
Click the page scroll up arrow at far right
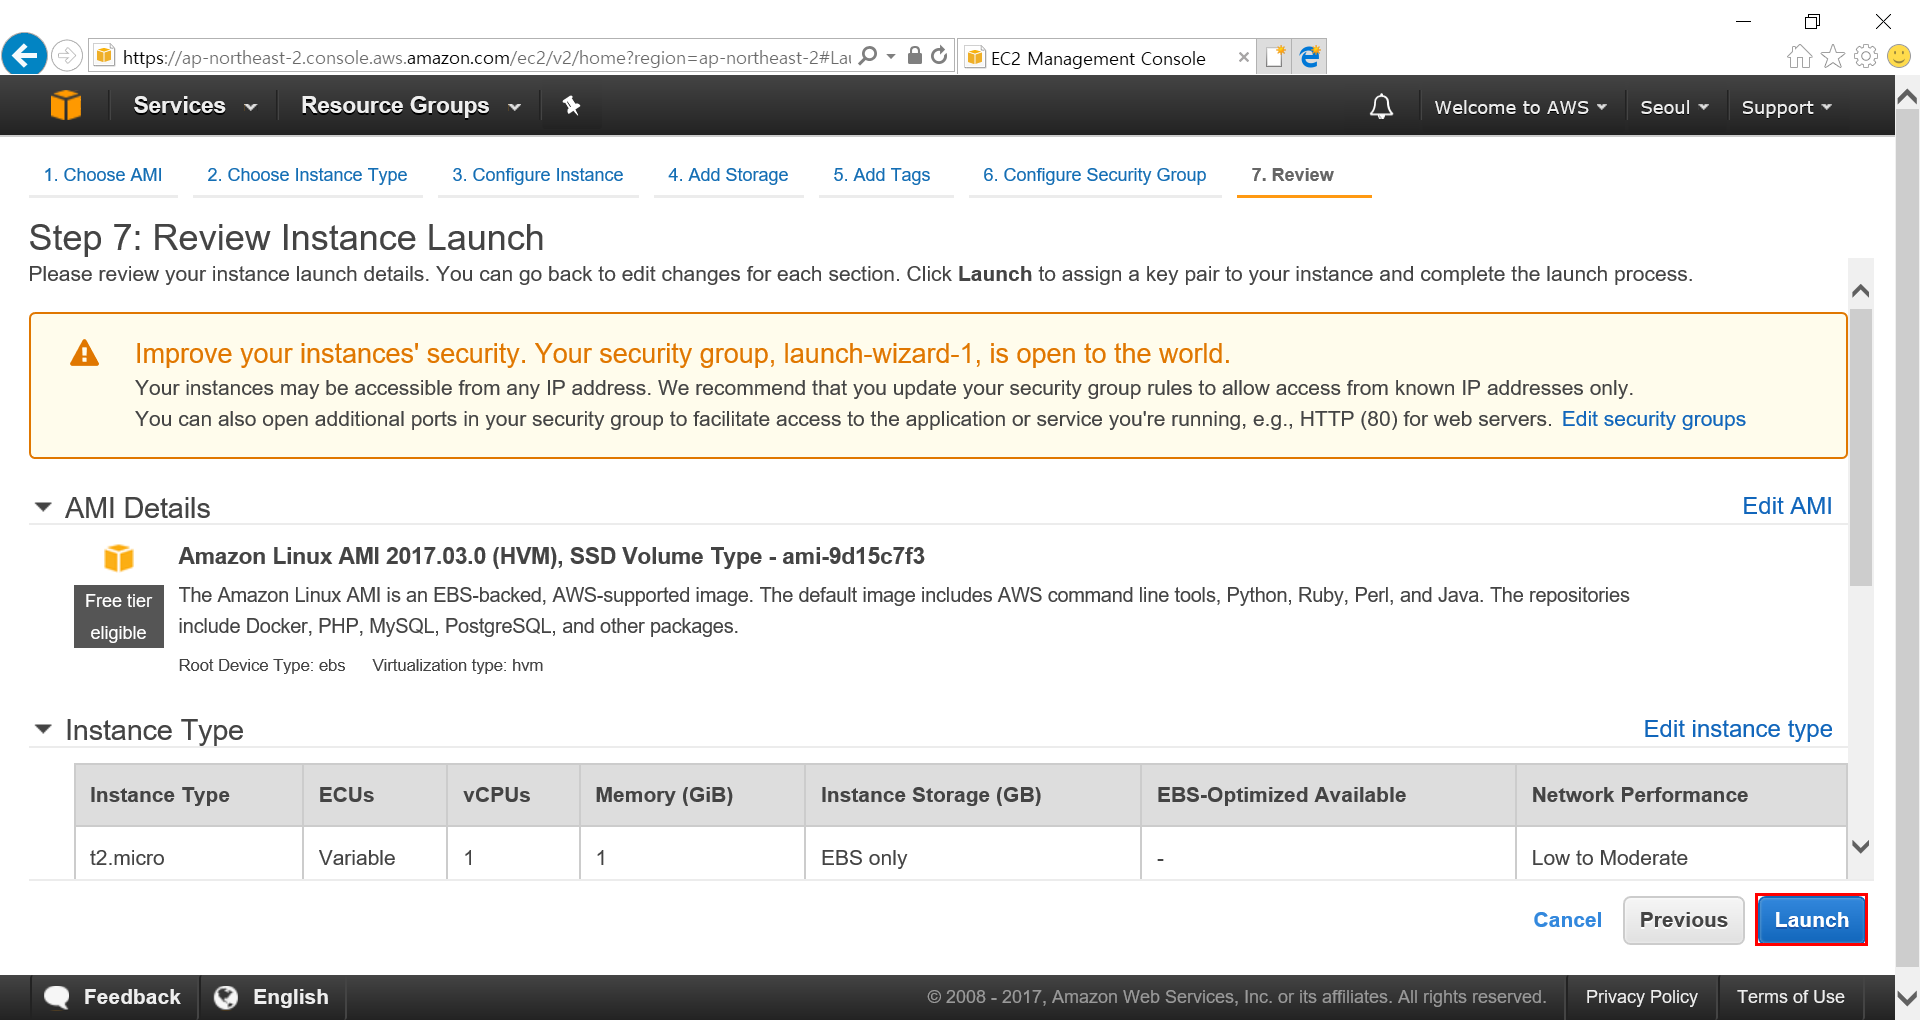[1907, 97]
